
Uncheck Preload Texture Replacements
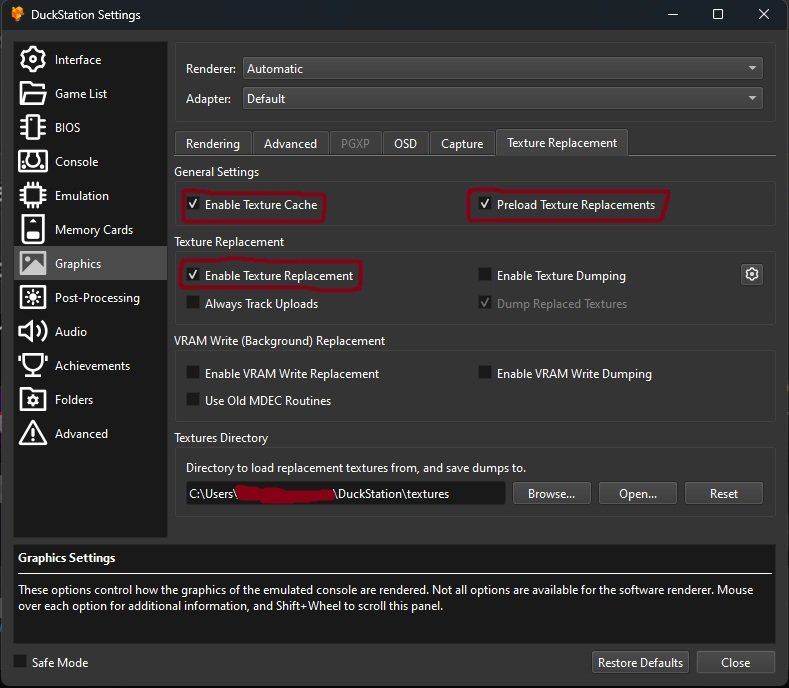coord(485,204)
